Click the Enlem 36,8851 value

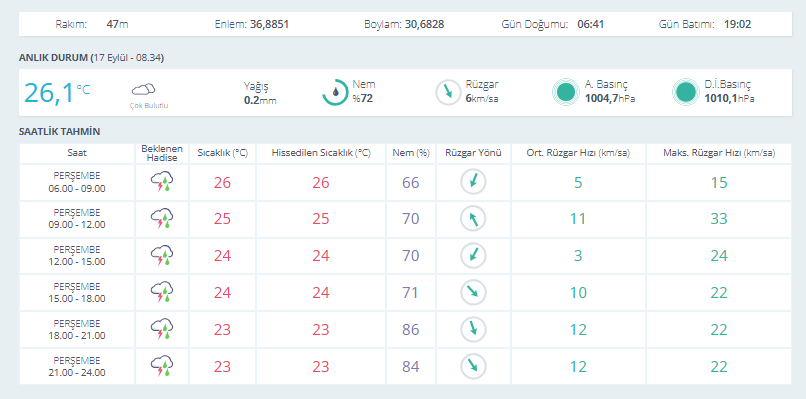[x=269, y=24]
